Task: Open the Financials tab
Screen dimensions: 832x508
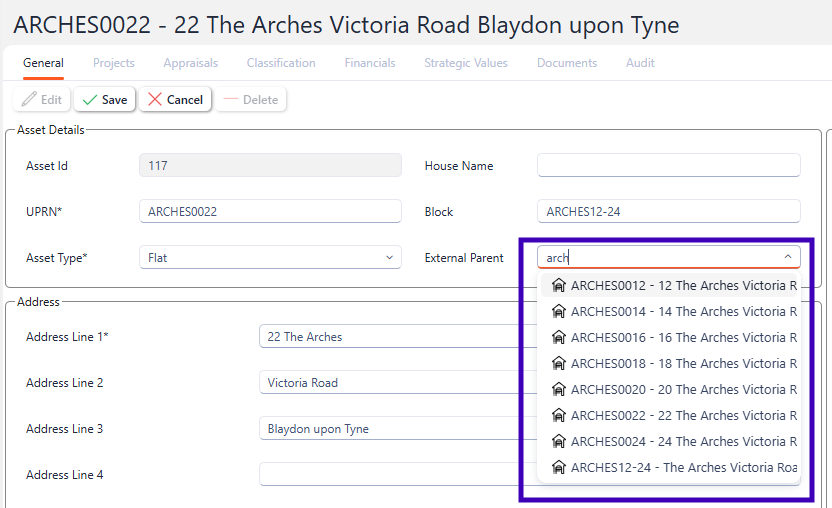Action: tap(370, 63)
